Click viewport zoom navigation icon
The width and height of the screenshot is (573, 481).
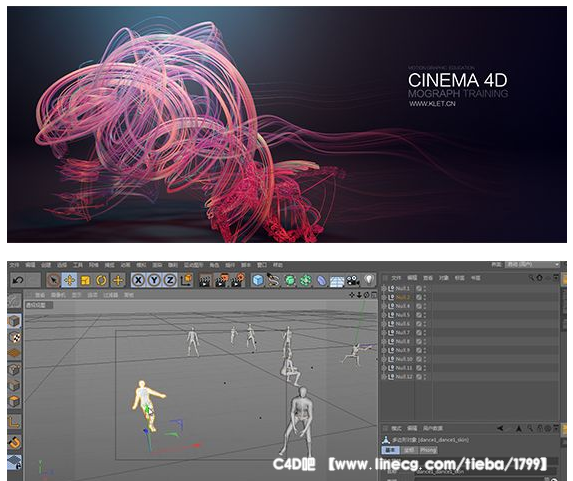(359, 295)
